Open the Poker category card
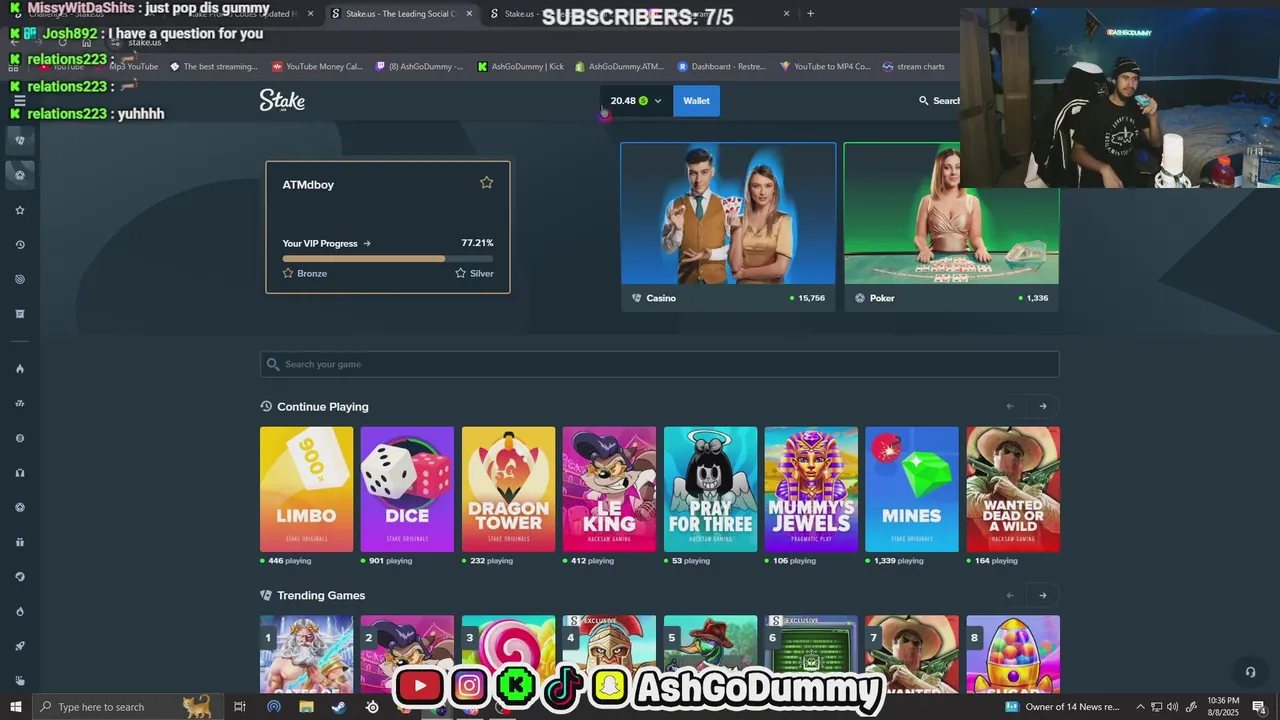 [x=951, y=227]
